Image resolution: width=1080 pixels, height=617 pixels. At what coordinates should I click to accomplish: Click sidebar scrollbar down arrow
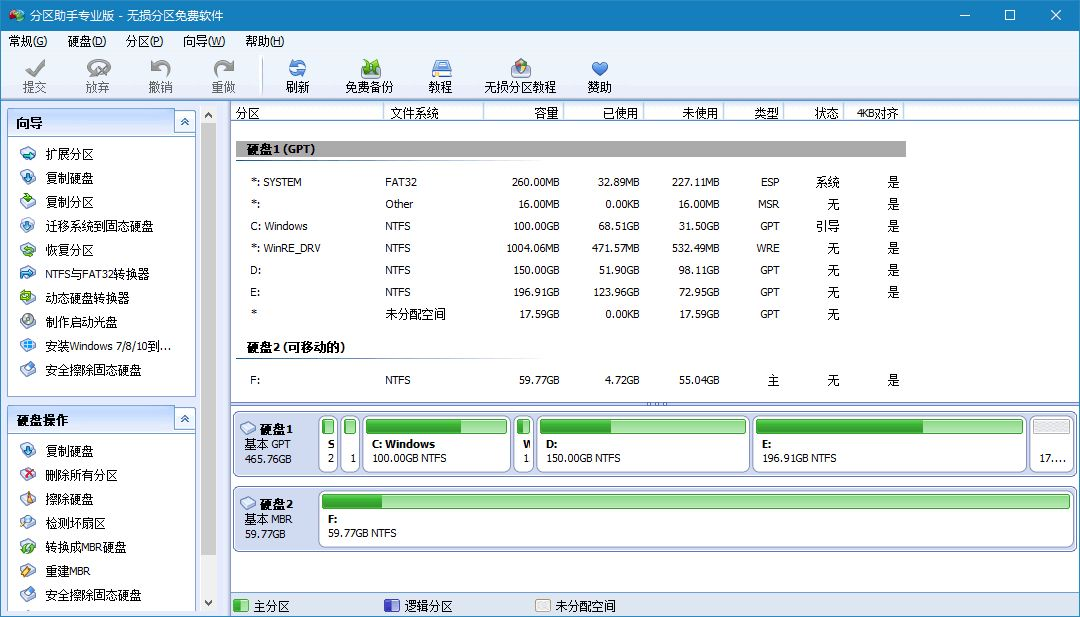click(x=209, y=603)
